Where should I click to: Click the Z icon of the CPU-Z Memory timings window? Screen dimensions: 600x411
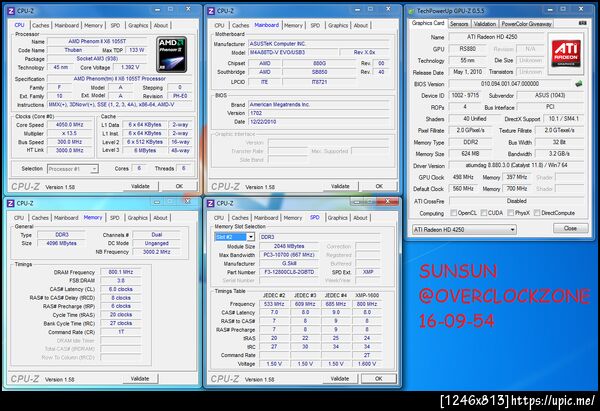11,203
